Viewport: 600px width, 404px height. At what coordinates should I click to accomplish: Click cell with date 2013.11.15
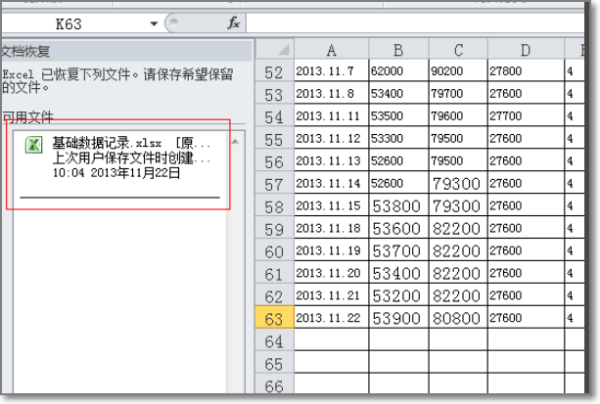331,205
